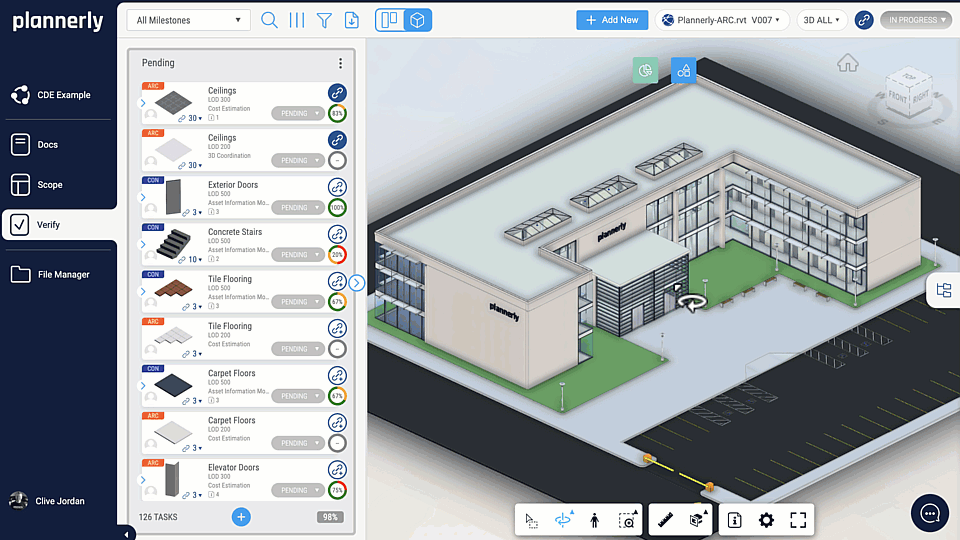Click the Add New button
The height and width of the screenshot is (540, 960).
(x=611, y=20)
